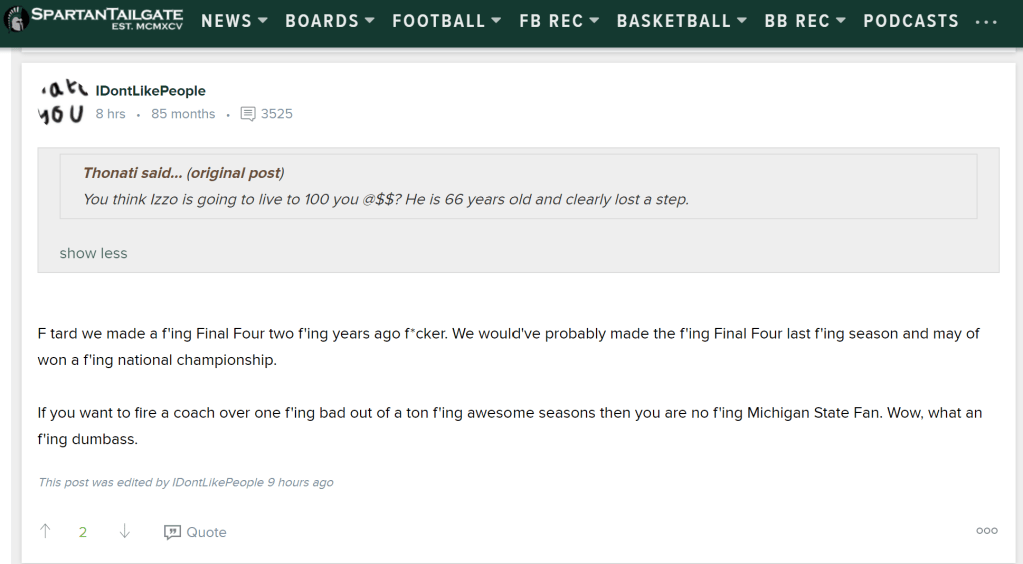Viewport: 1023px width, 564px height.
Task: Open the BB REC navigation menu
Action: tap(805, 21)
